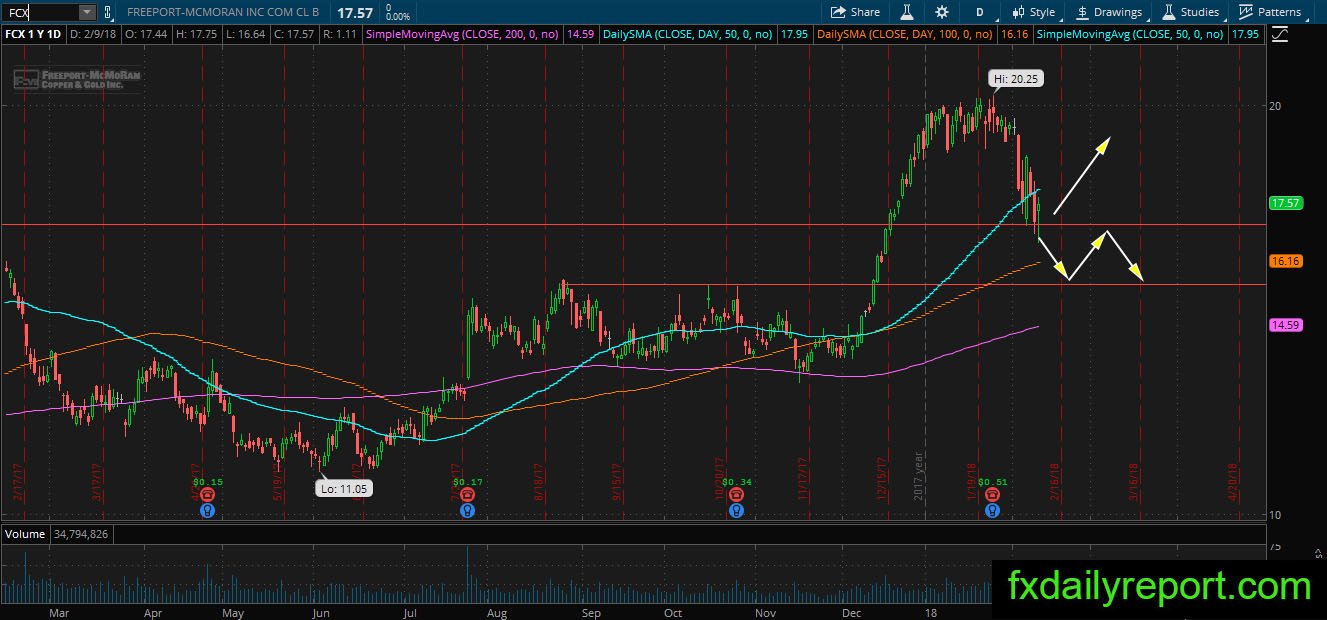Open the Patterns menu
The width and height of the screenshot is (1327, 620).
[1270, 12]
